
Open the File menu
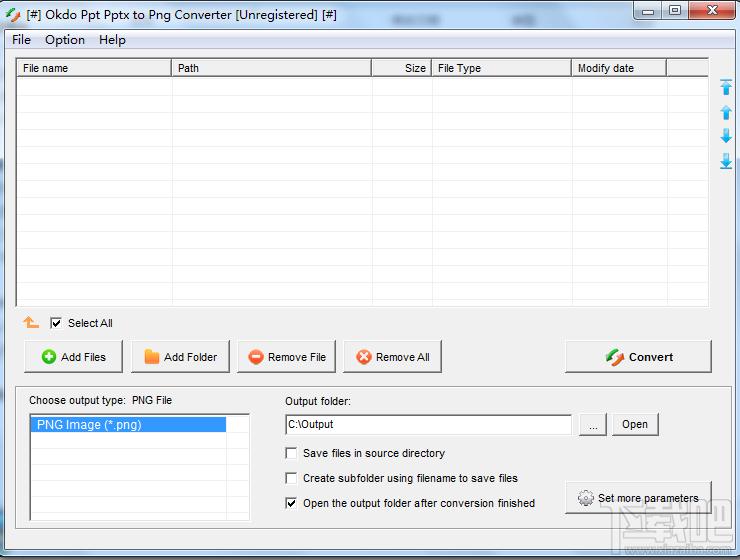(21, 40)
